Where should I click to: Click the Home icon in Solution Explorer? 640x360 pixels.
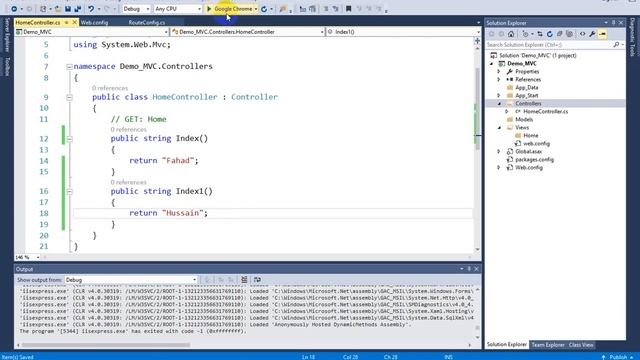pyautogui.click(x=511, y=34)
